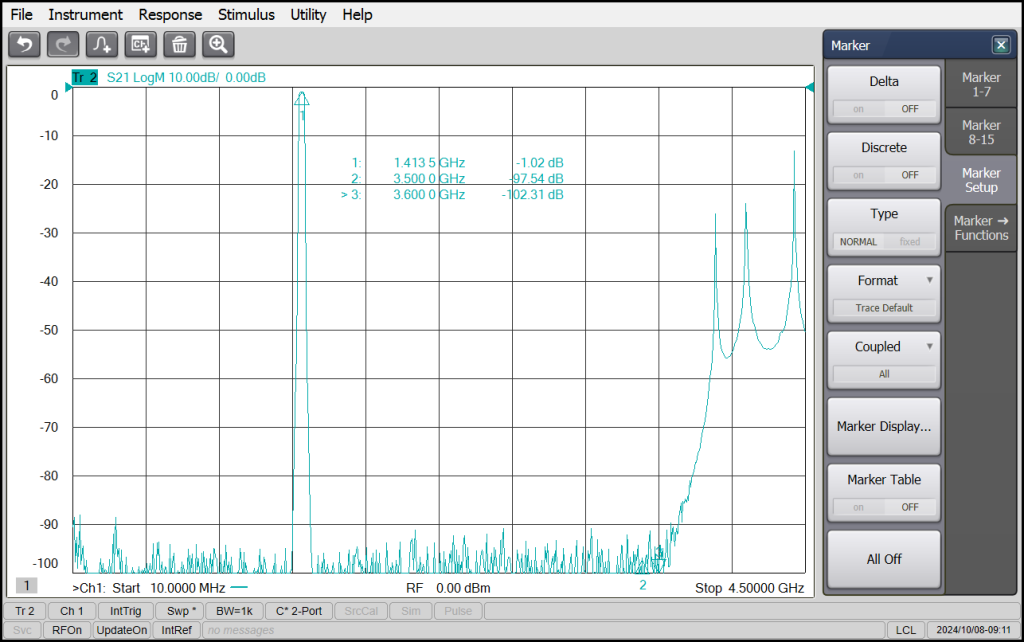The image size is (1024, 642).
Task: Select the Marker Setup tab
Action: coord(981,180)
